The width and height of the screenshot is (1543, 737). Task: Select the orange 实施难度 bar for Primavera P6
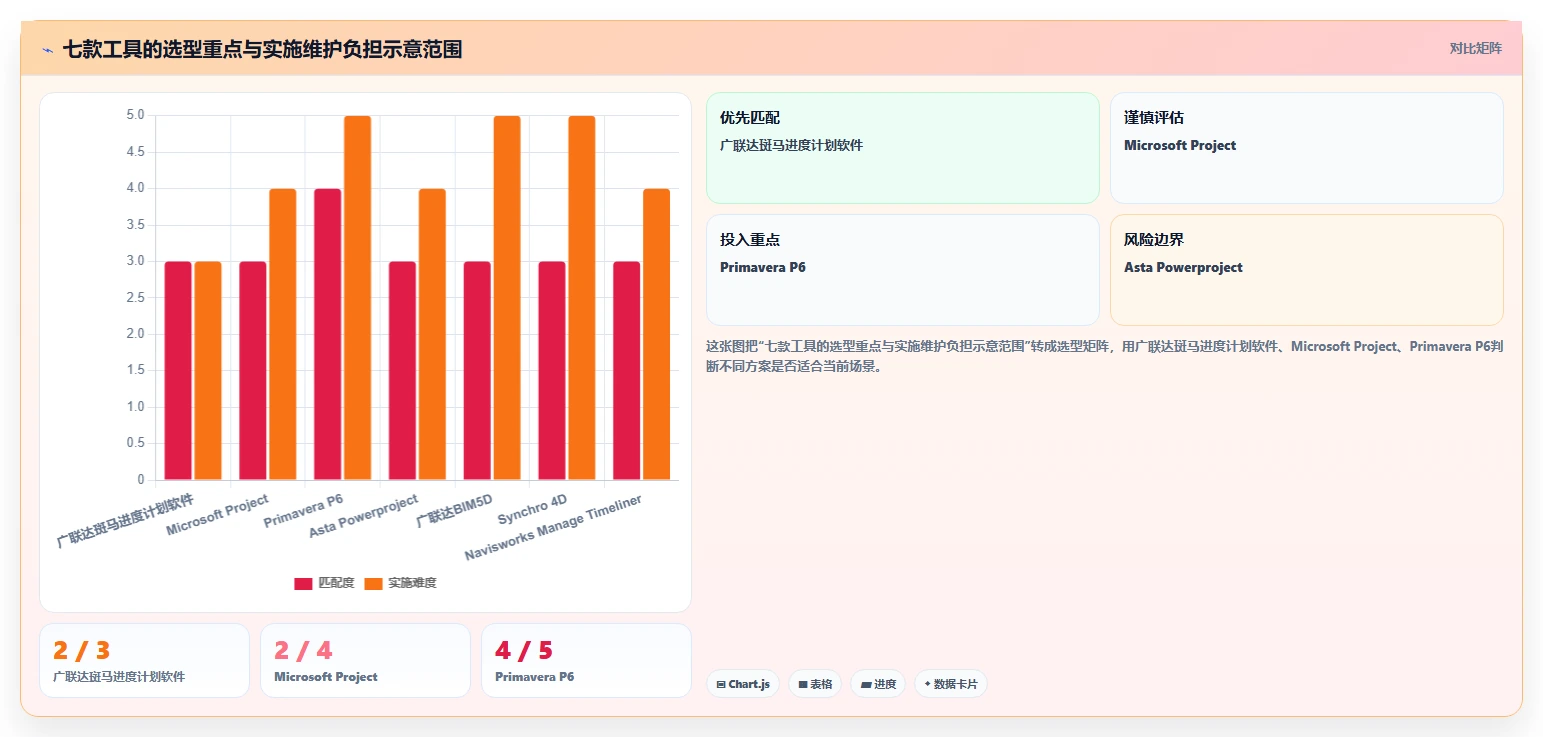(x=358, y=298)
